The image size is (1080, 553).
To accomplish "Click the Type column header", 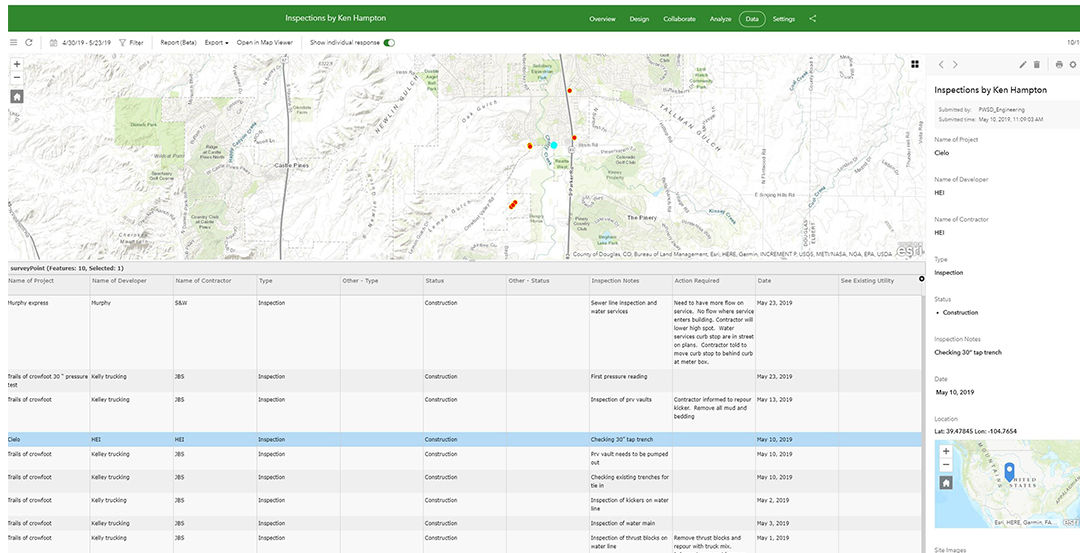I will [298, 281].
